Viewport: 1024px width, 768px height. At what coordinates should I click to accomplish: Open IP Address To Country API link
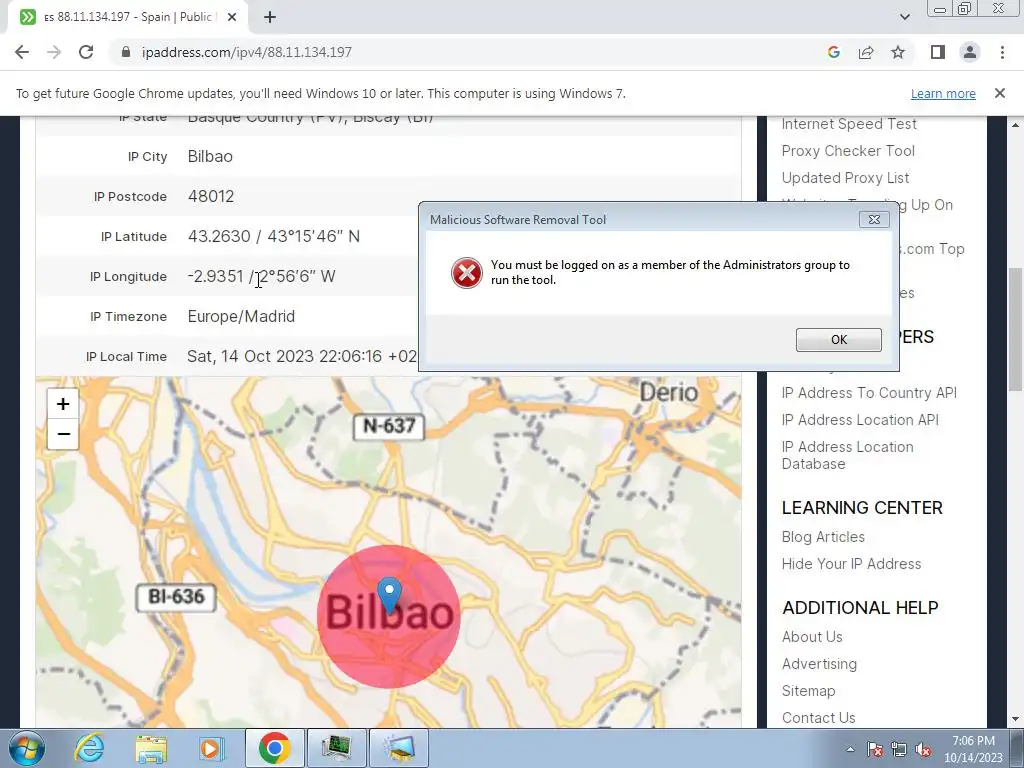coord(869,393)
